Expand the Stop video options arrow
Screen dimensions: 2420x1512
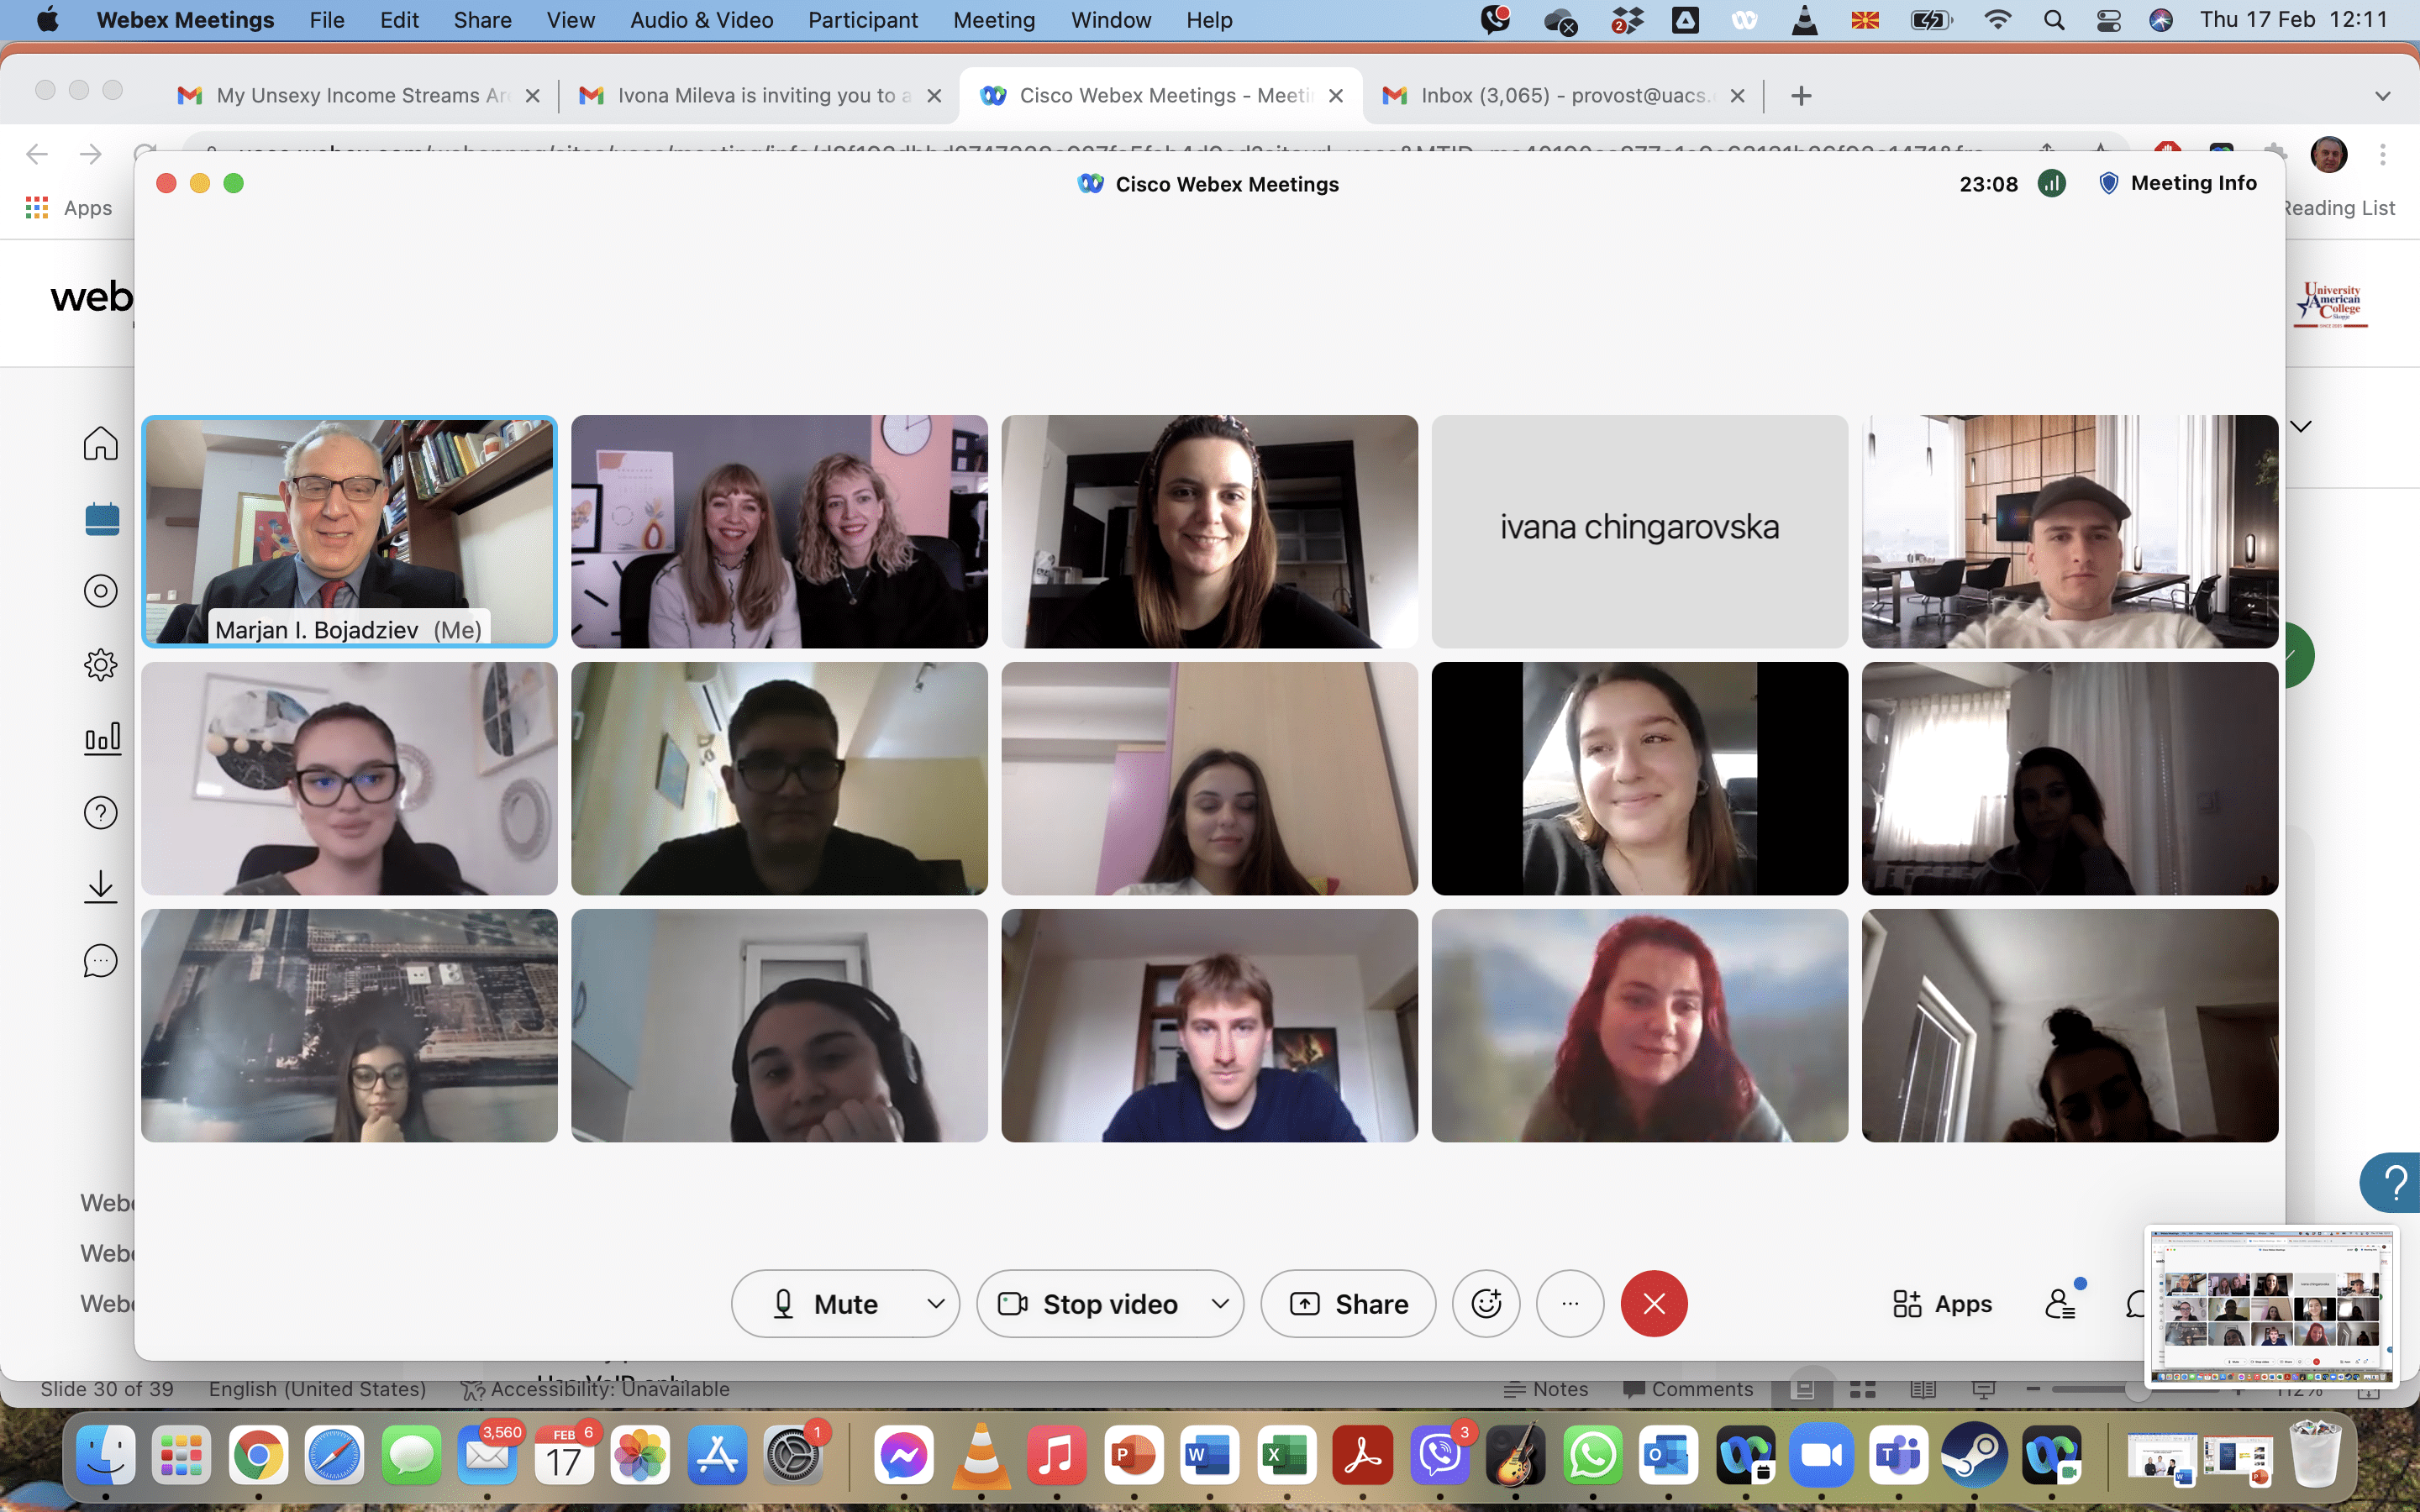[x=1219, y=1303]
